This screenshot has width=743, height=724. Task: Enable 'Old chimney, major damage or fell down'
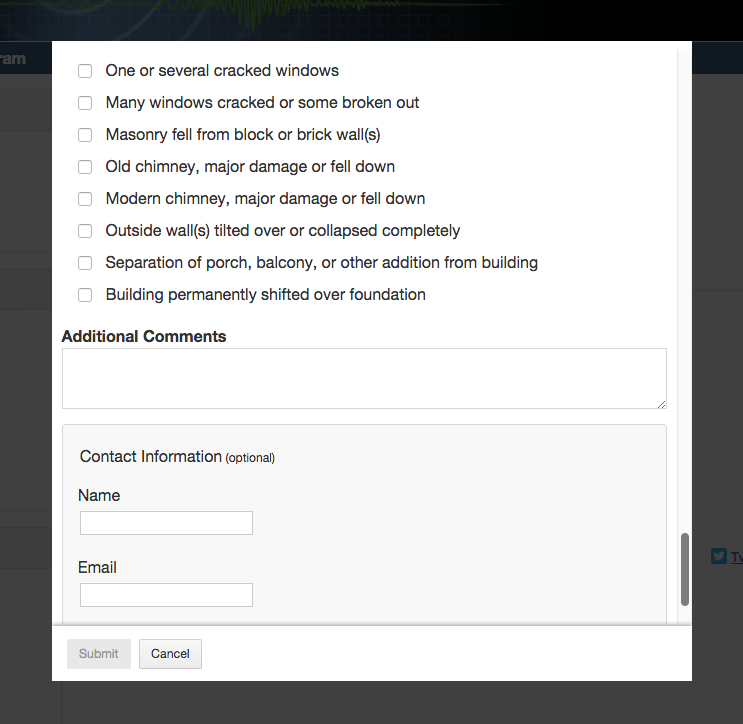pyautogui.click(x=85, y=167)
